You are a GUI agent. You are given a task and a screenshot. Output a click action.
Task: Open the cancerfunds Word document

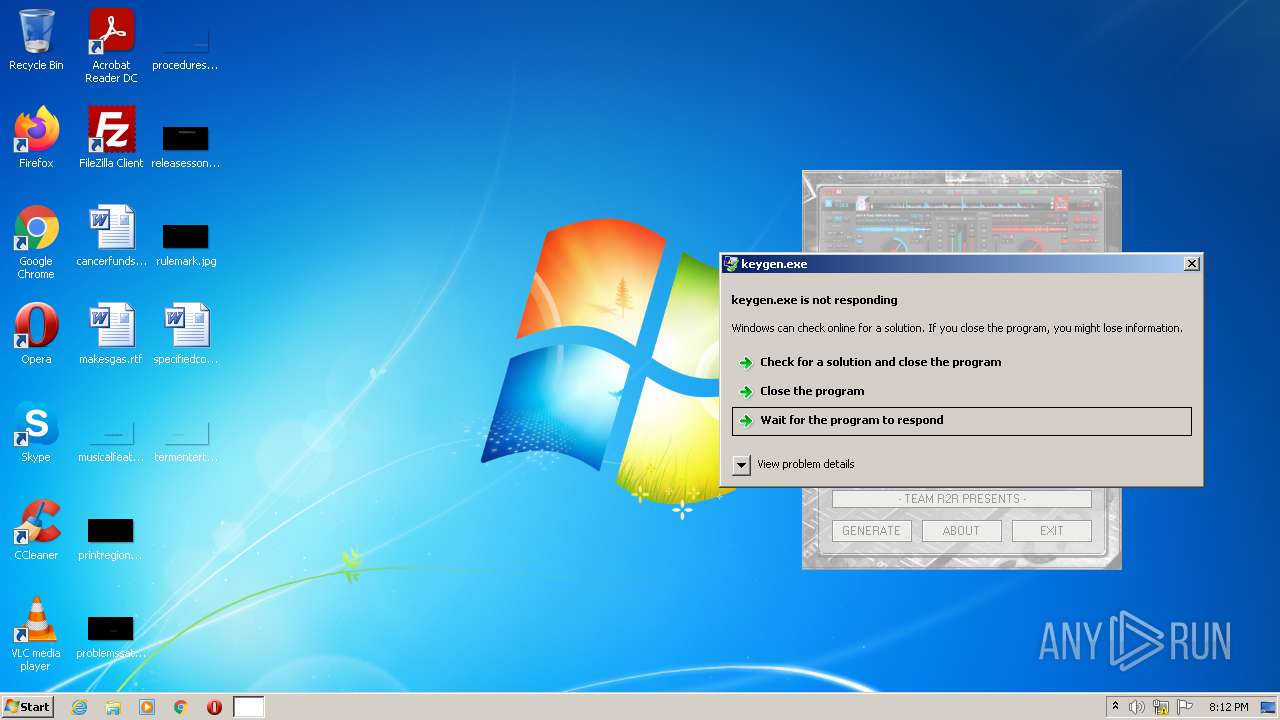[x=111, y=236]
